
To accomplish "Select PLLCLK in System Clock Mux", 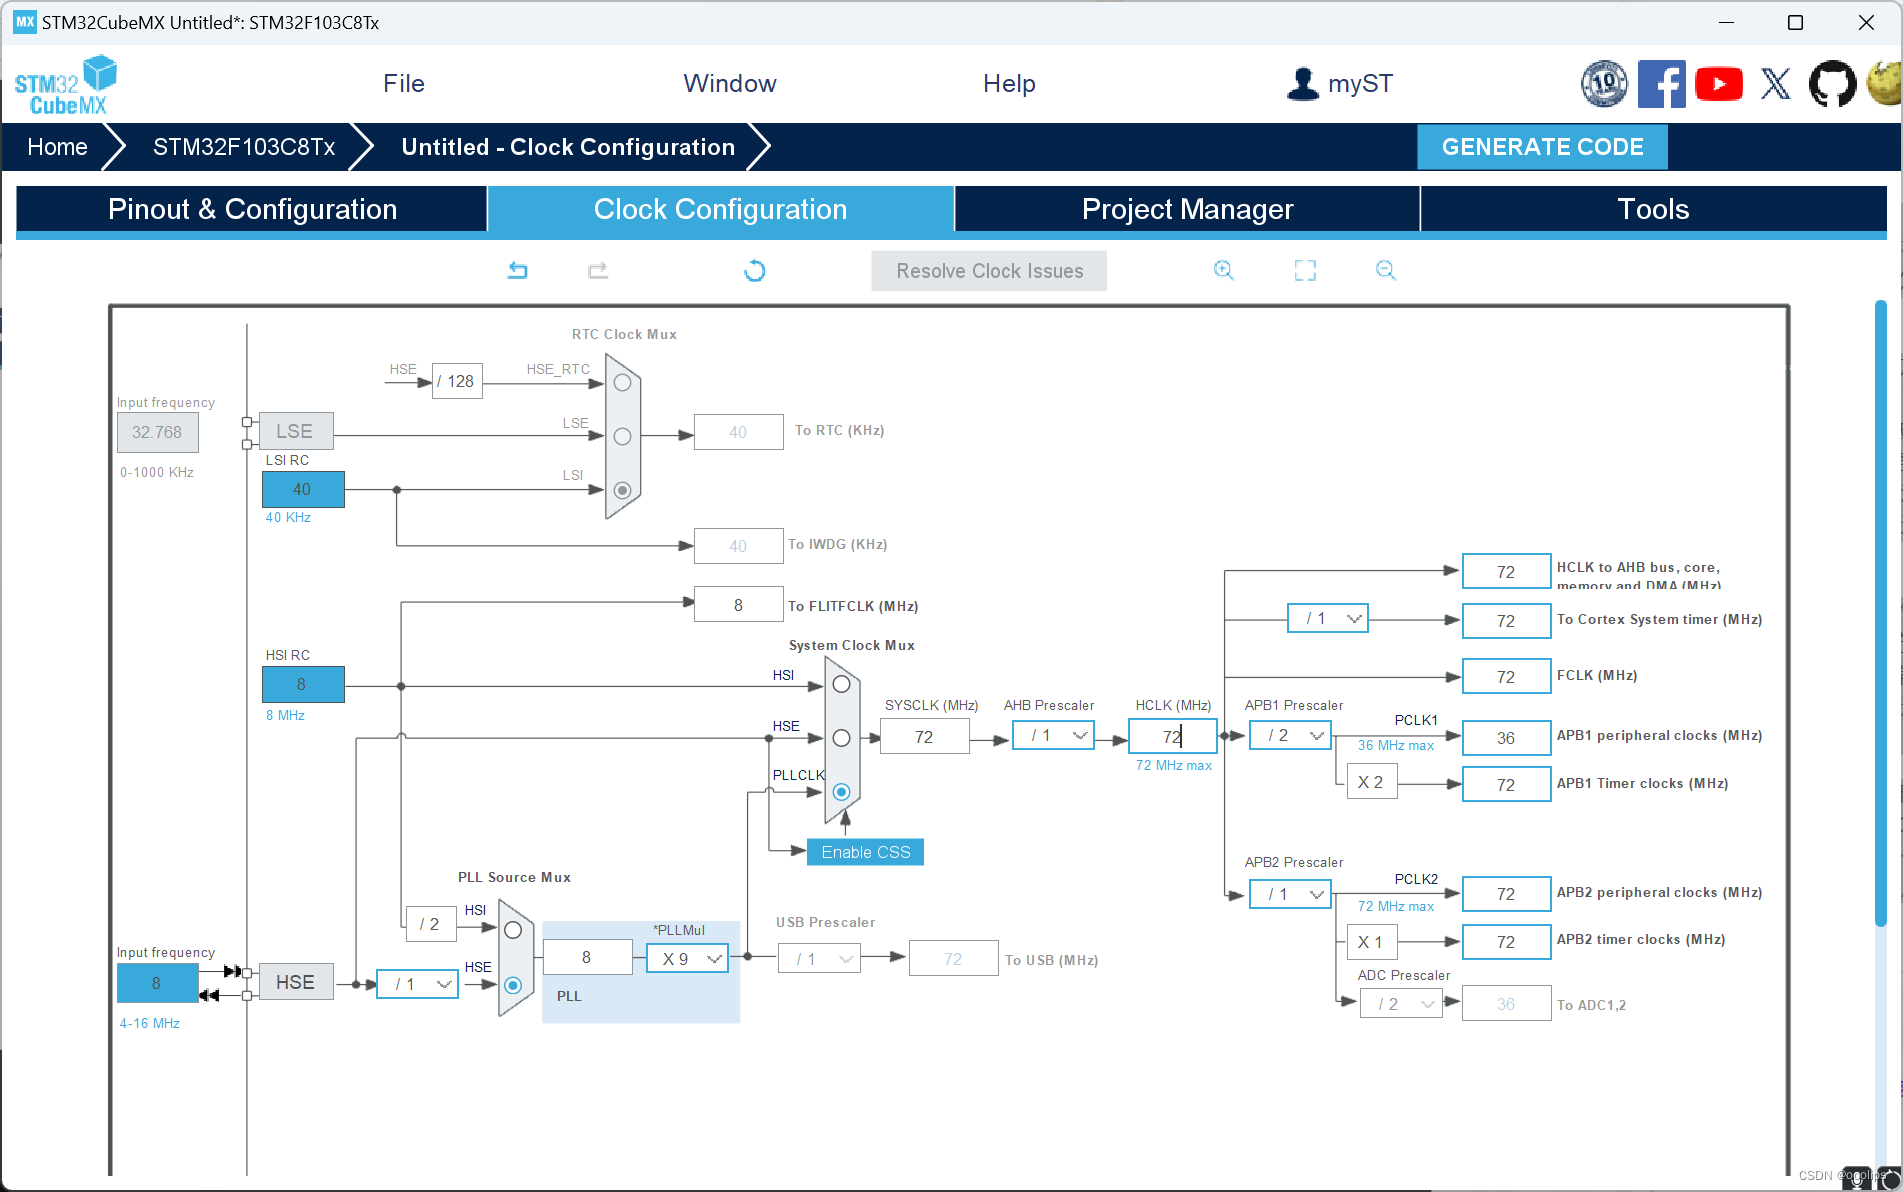I will 841,792.
